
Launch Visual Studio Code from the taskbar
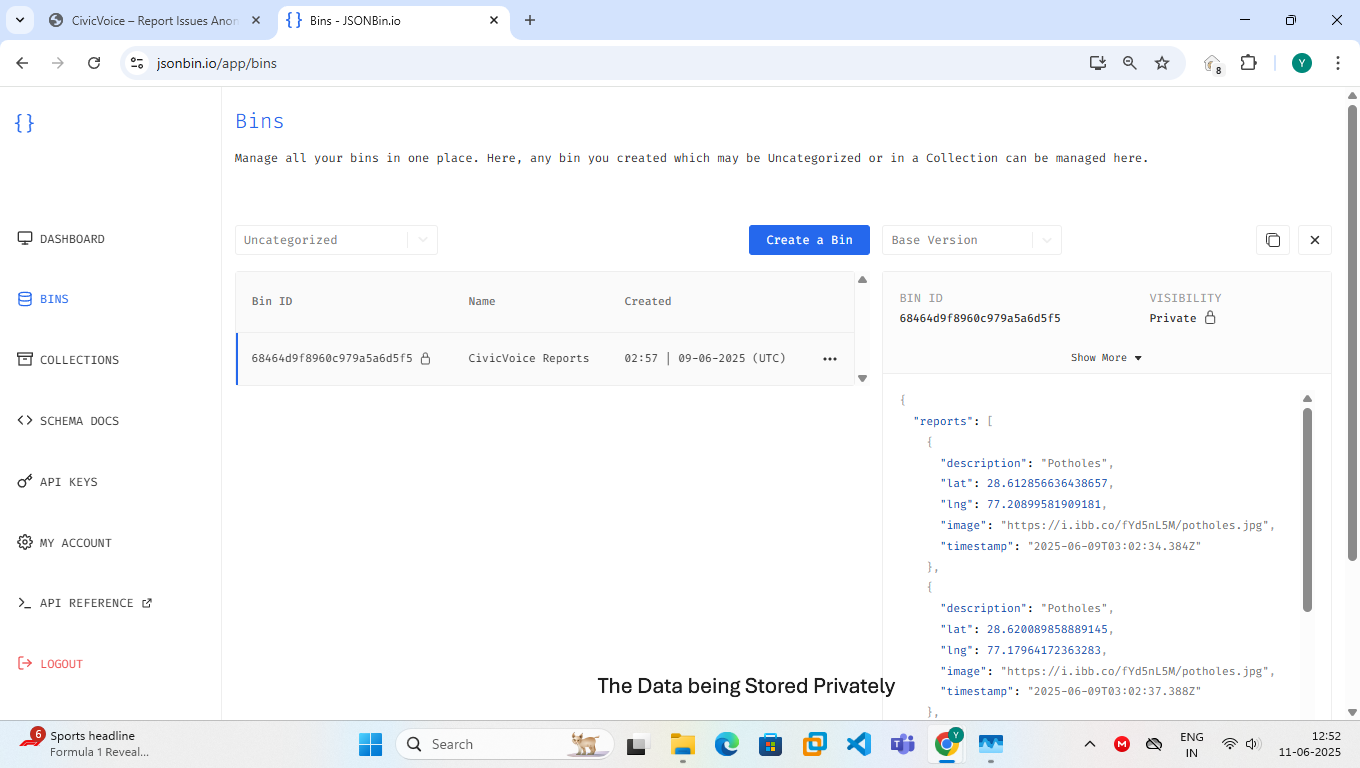(859, 744)
